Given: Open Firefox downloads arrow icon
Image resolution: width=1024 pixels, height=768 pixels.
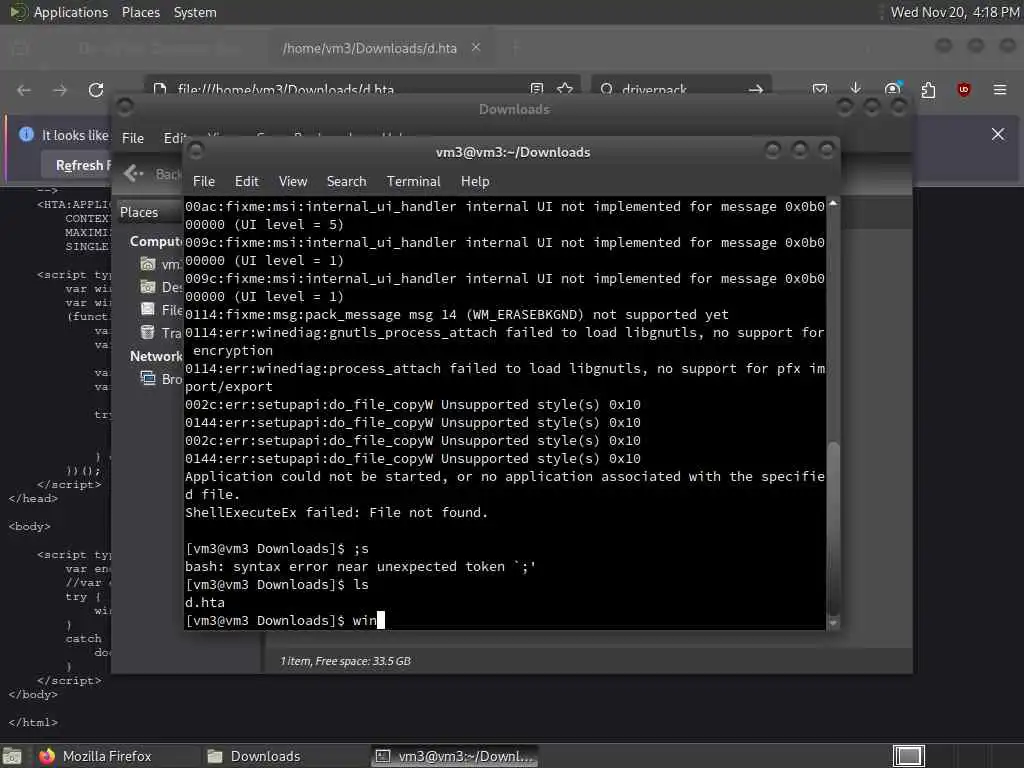Looking at the screenshot, I should click(856, 88).
